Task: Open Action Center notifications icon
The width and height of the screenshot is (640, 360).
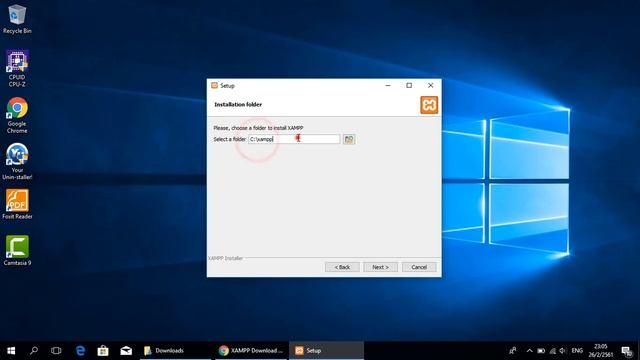Action: tap(627, 351)
